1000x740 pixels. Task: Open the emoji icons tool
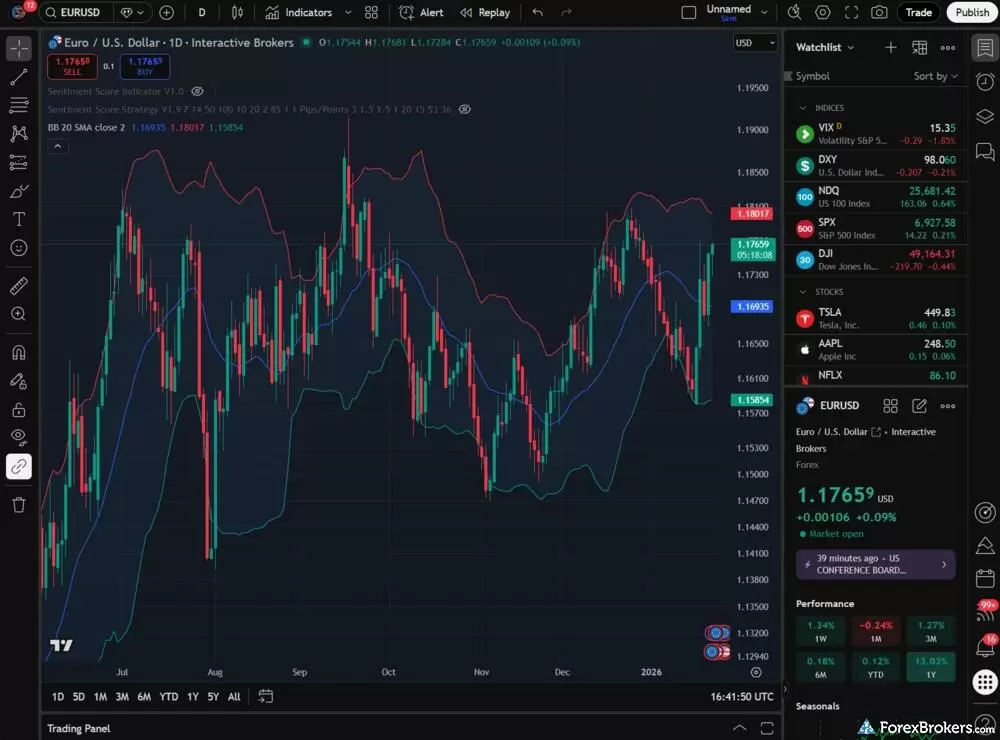point(19,248)
